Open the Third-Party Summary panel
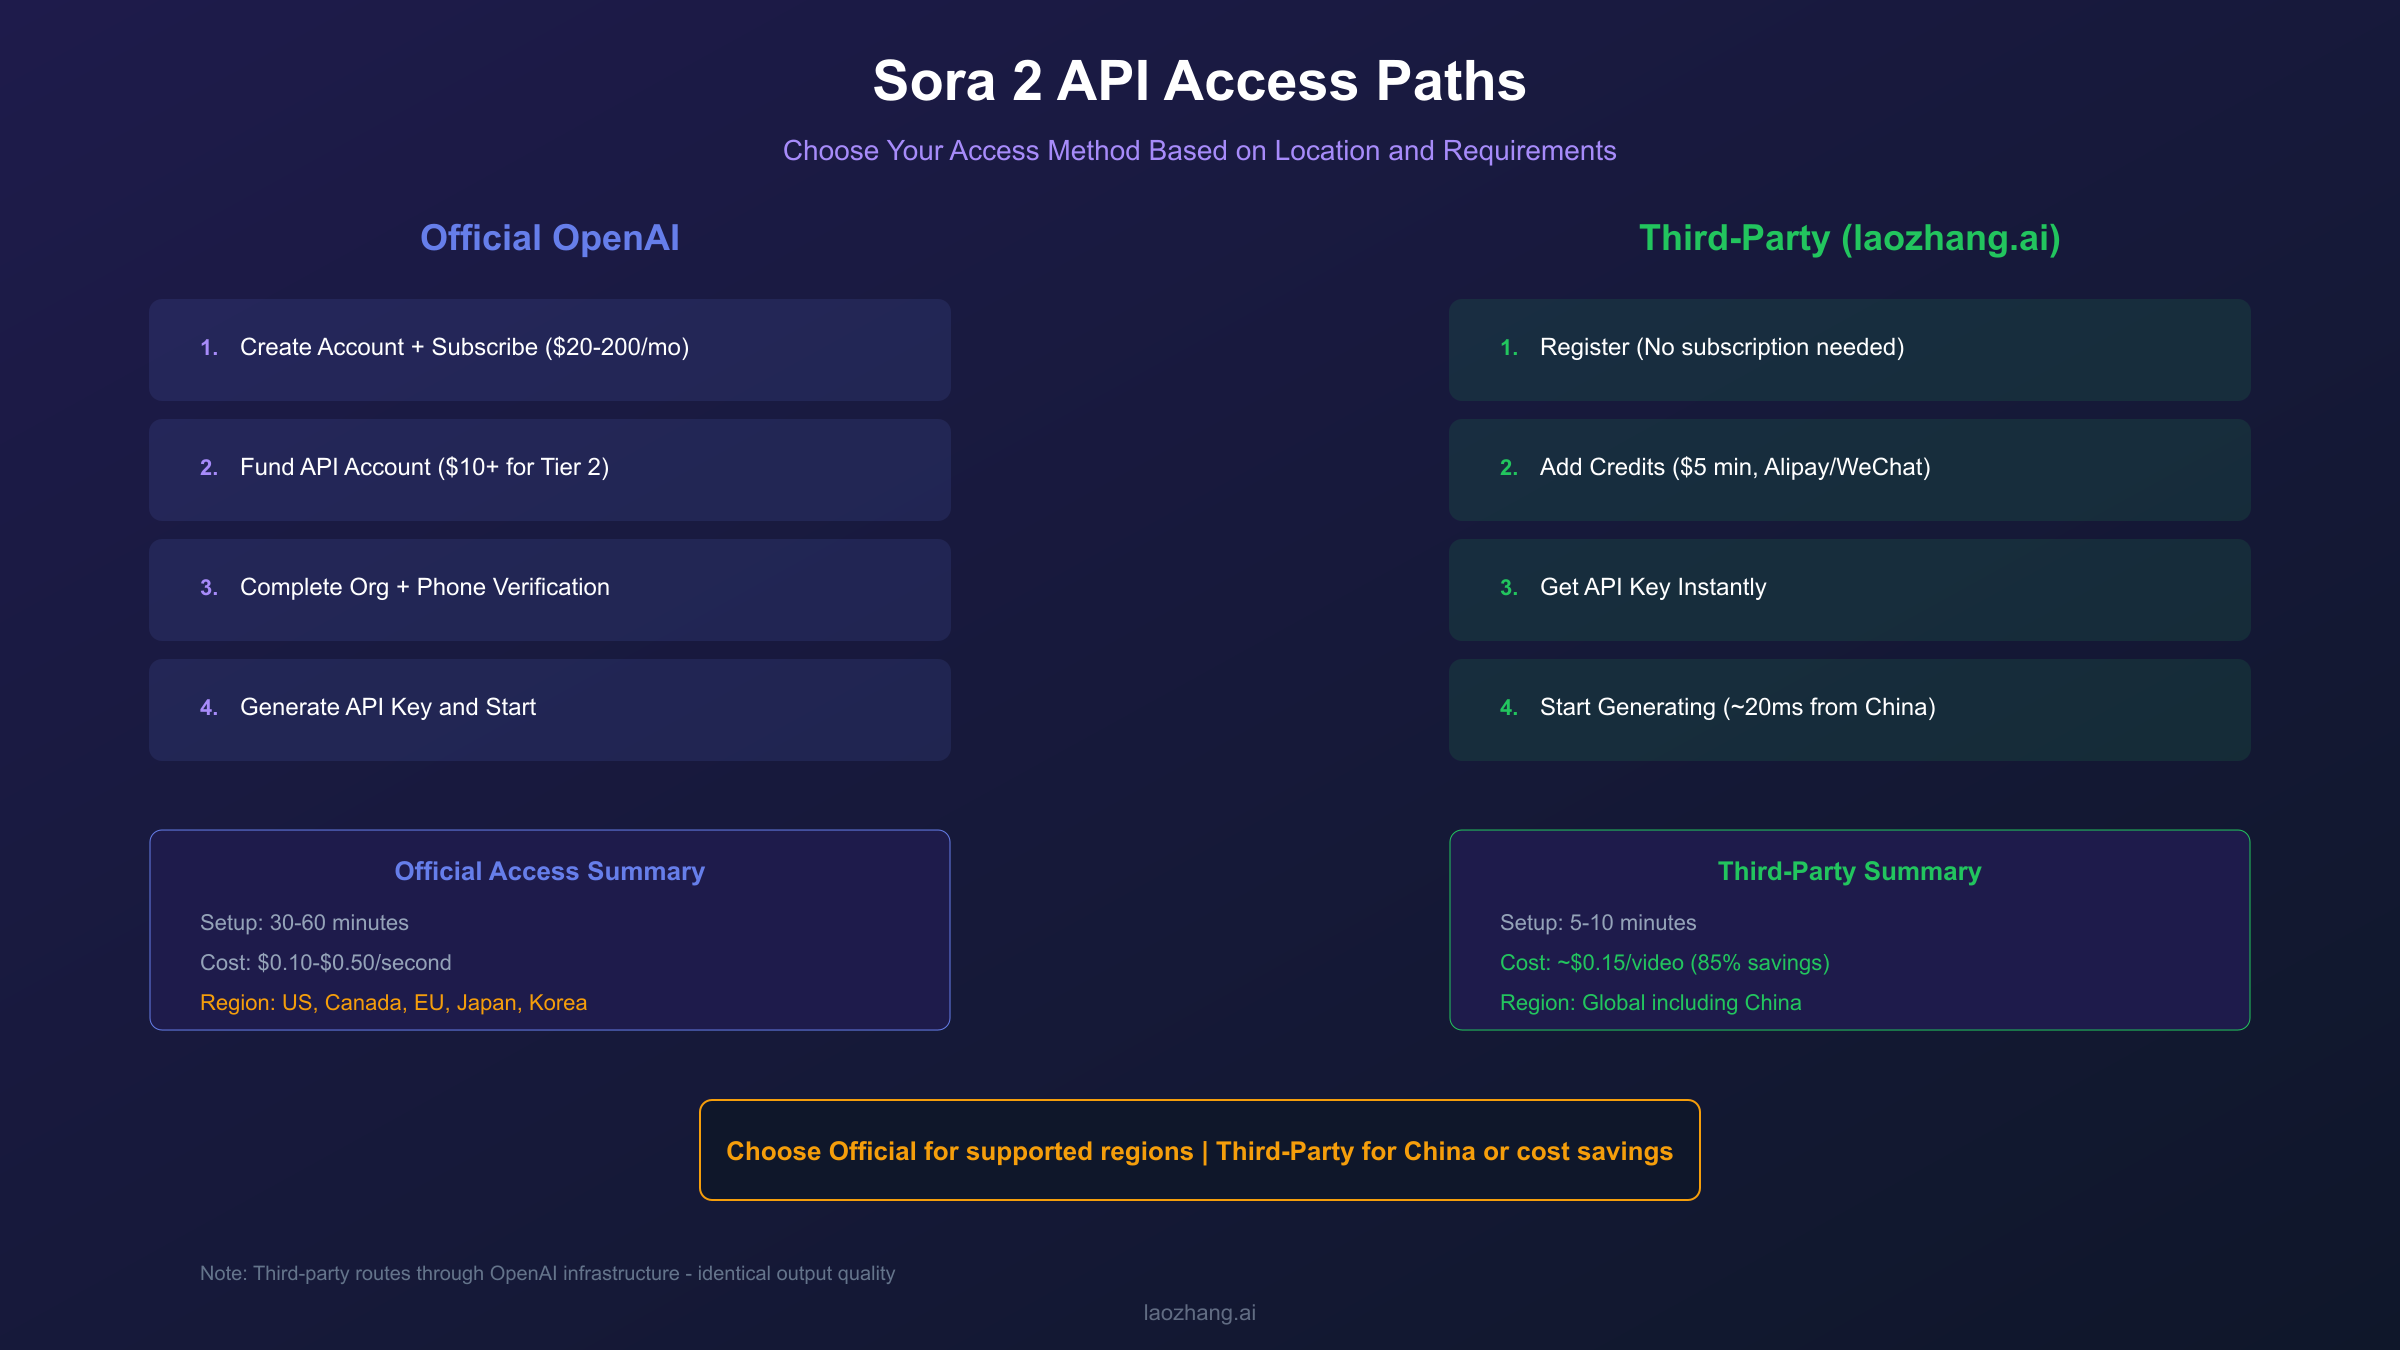The image size is (2400, 1350). click(1848, 930)
